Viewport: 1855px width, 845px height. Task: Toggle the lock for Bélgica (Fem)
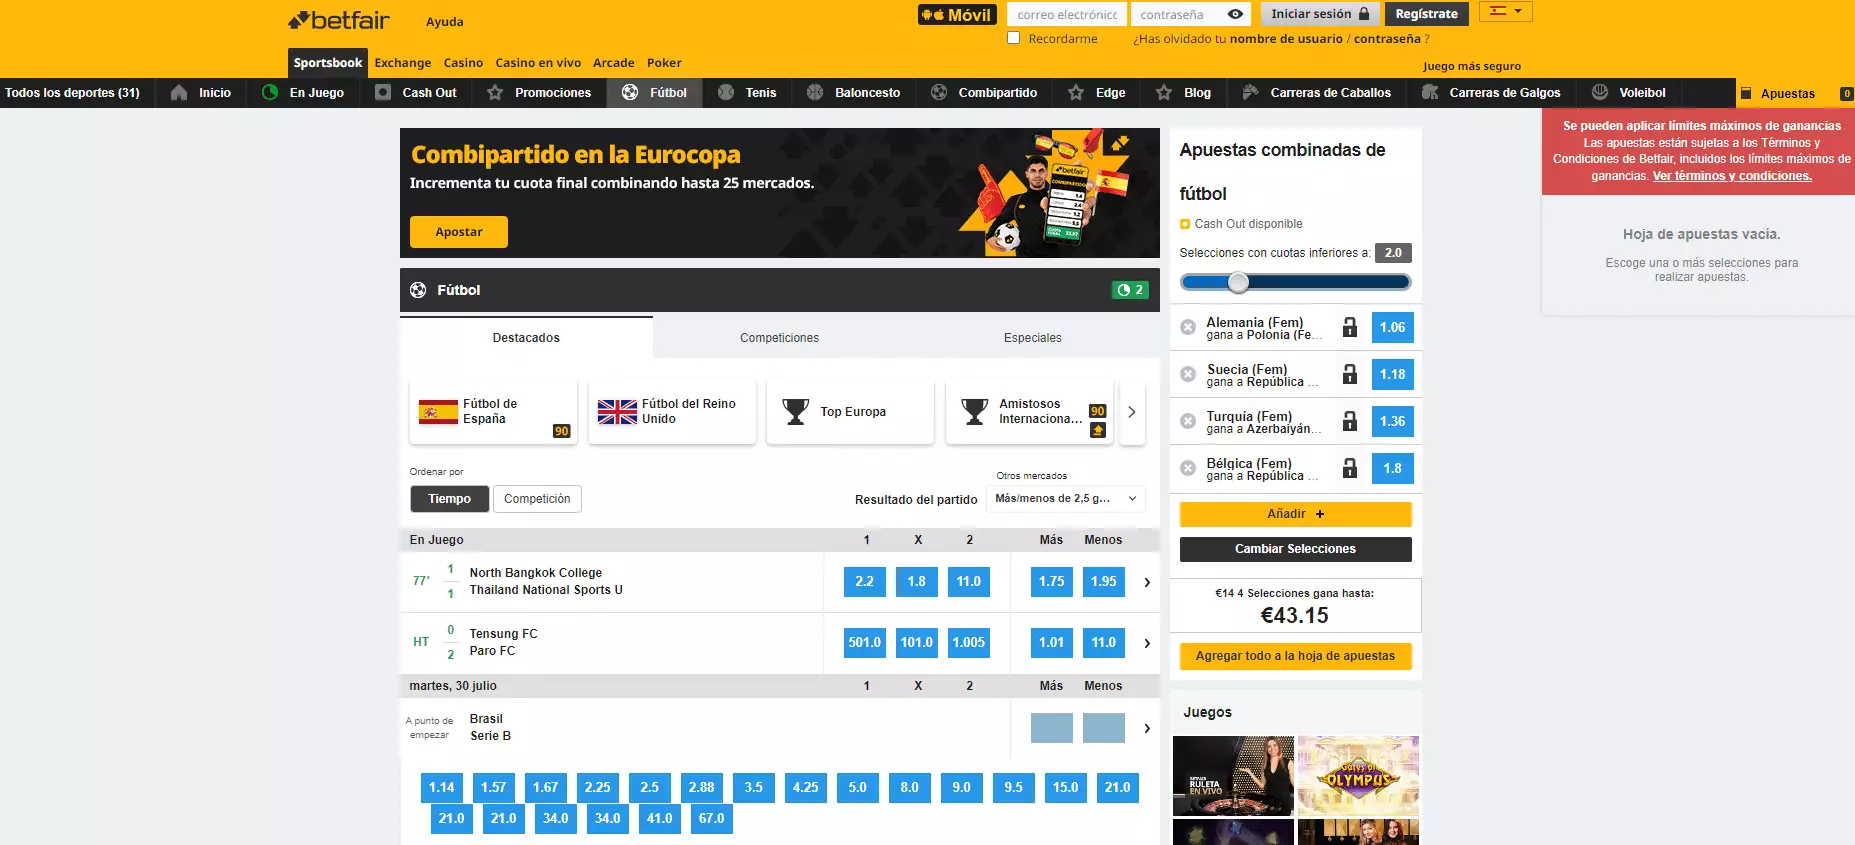1350,468
